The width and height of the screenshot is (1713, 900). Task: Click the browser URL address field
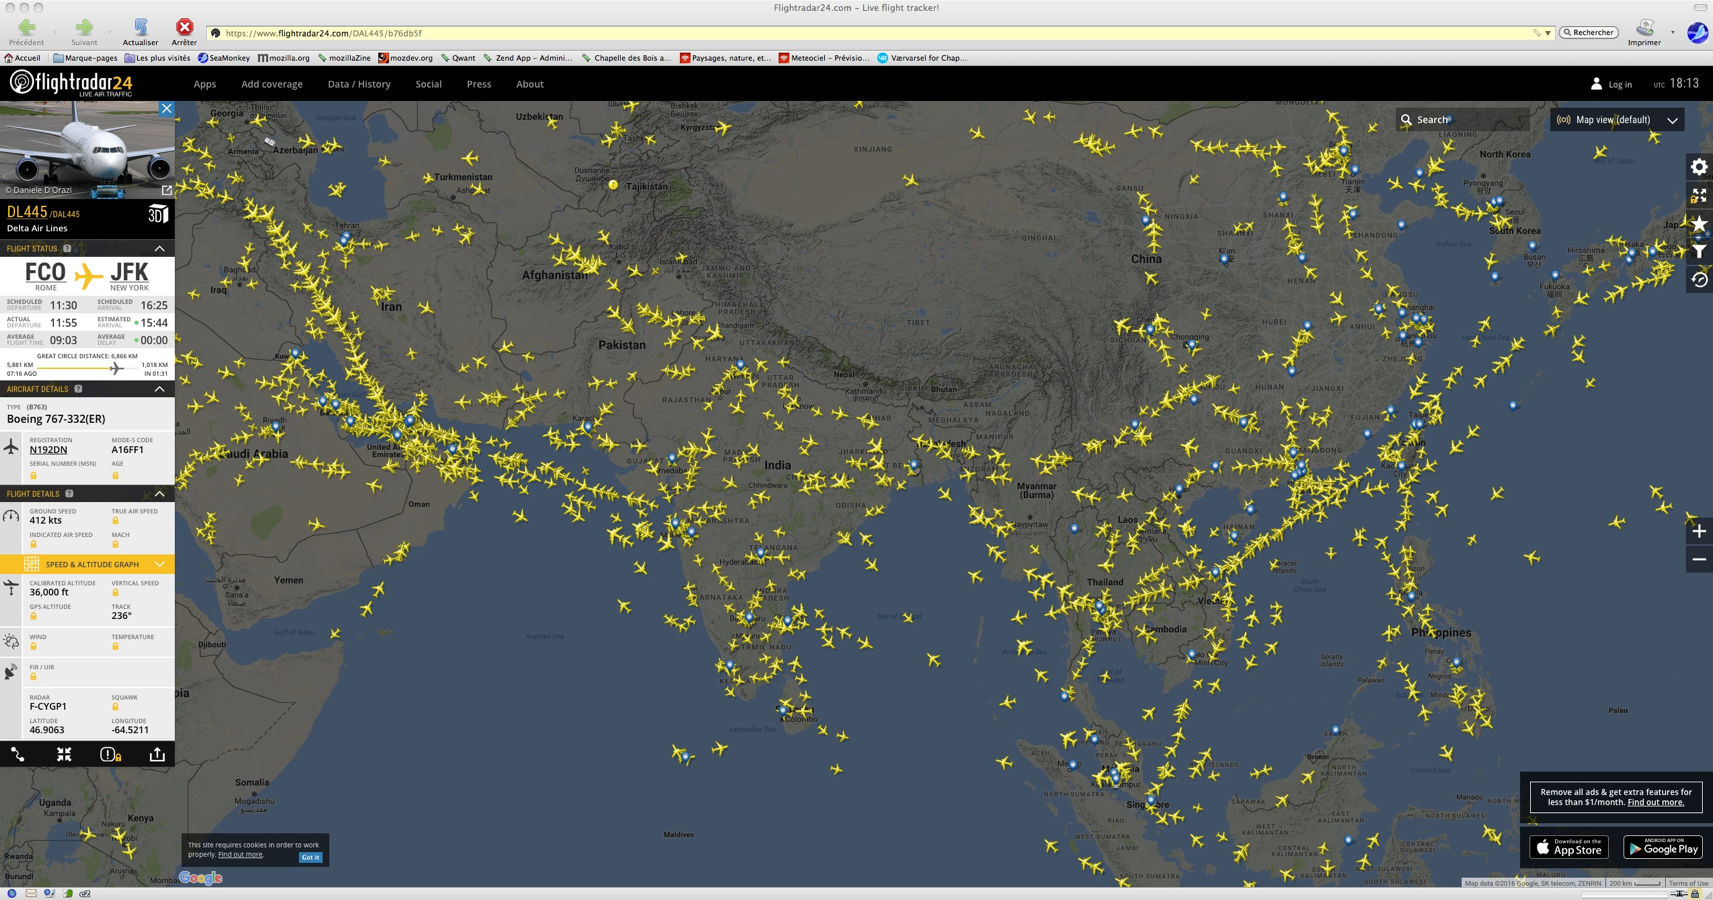tap(880, 33)
